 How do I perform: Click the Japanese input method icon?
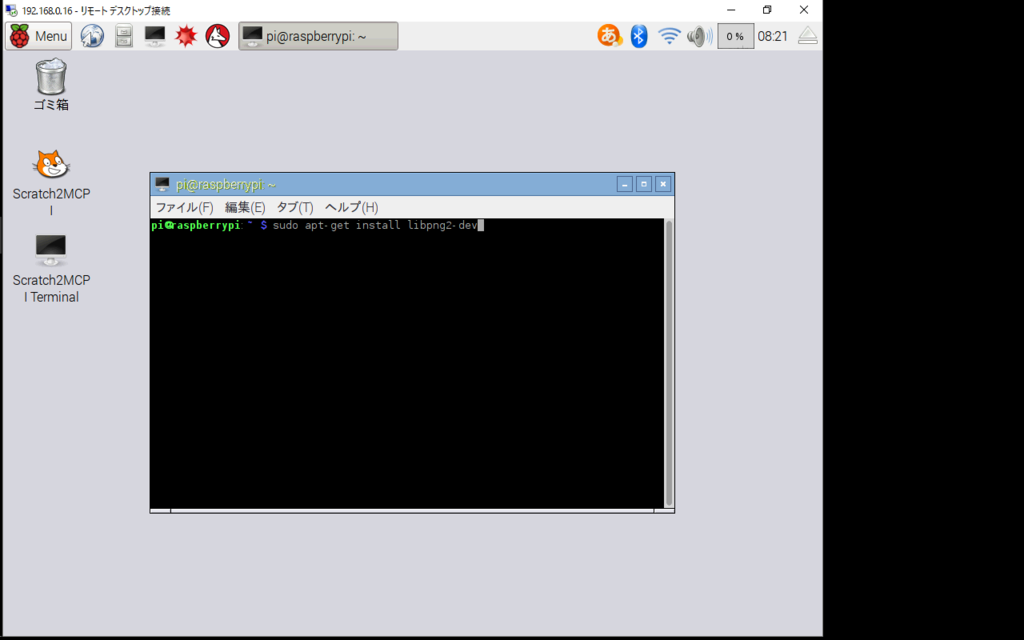tap(609, 36)
